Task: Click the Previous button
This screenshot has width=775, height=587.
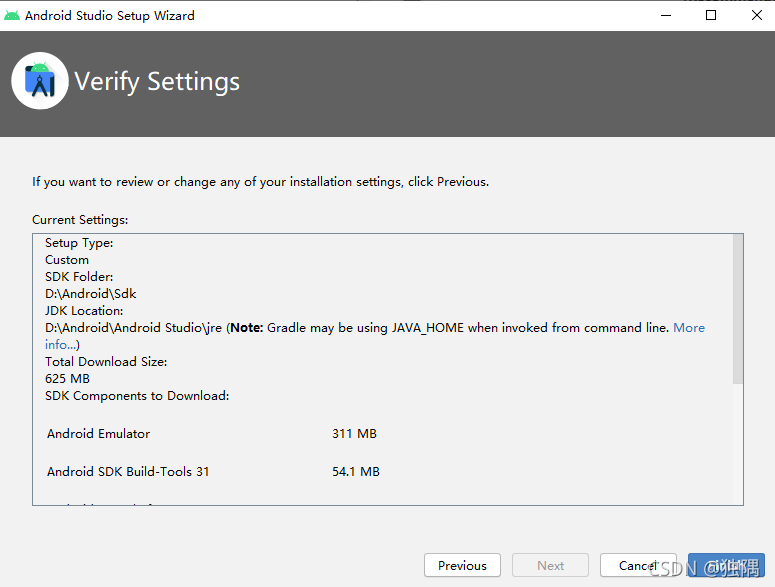Action: click(x=462, y=565)
